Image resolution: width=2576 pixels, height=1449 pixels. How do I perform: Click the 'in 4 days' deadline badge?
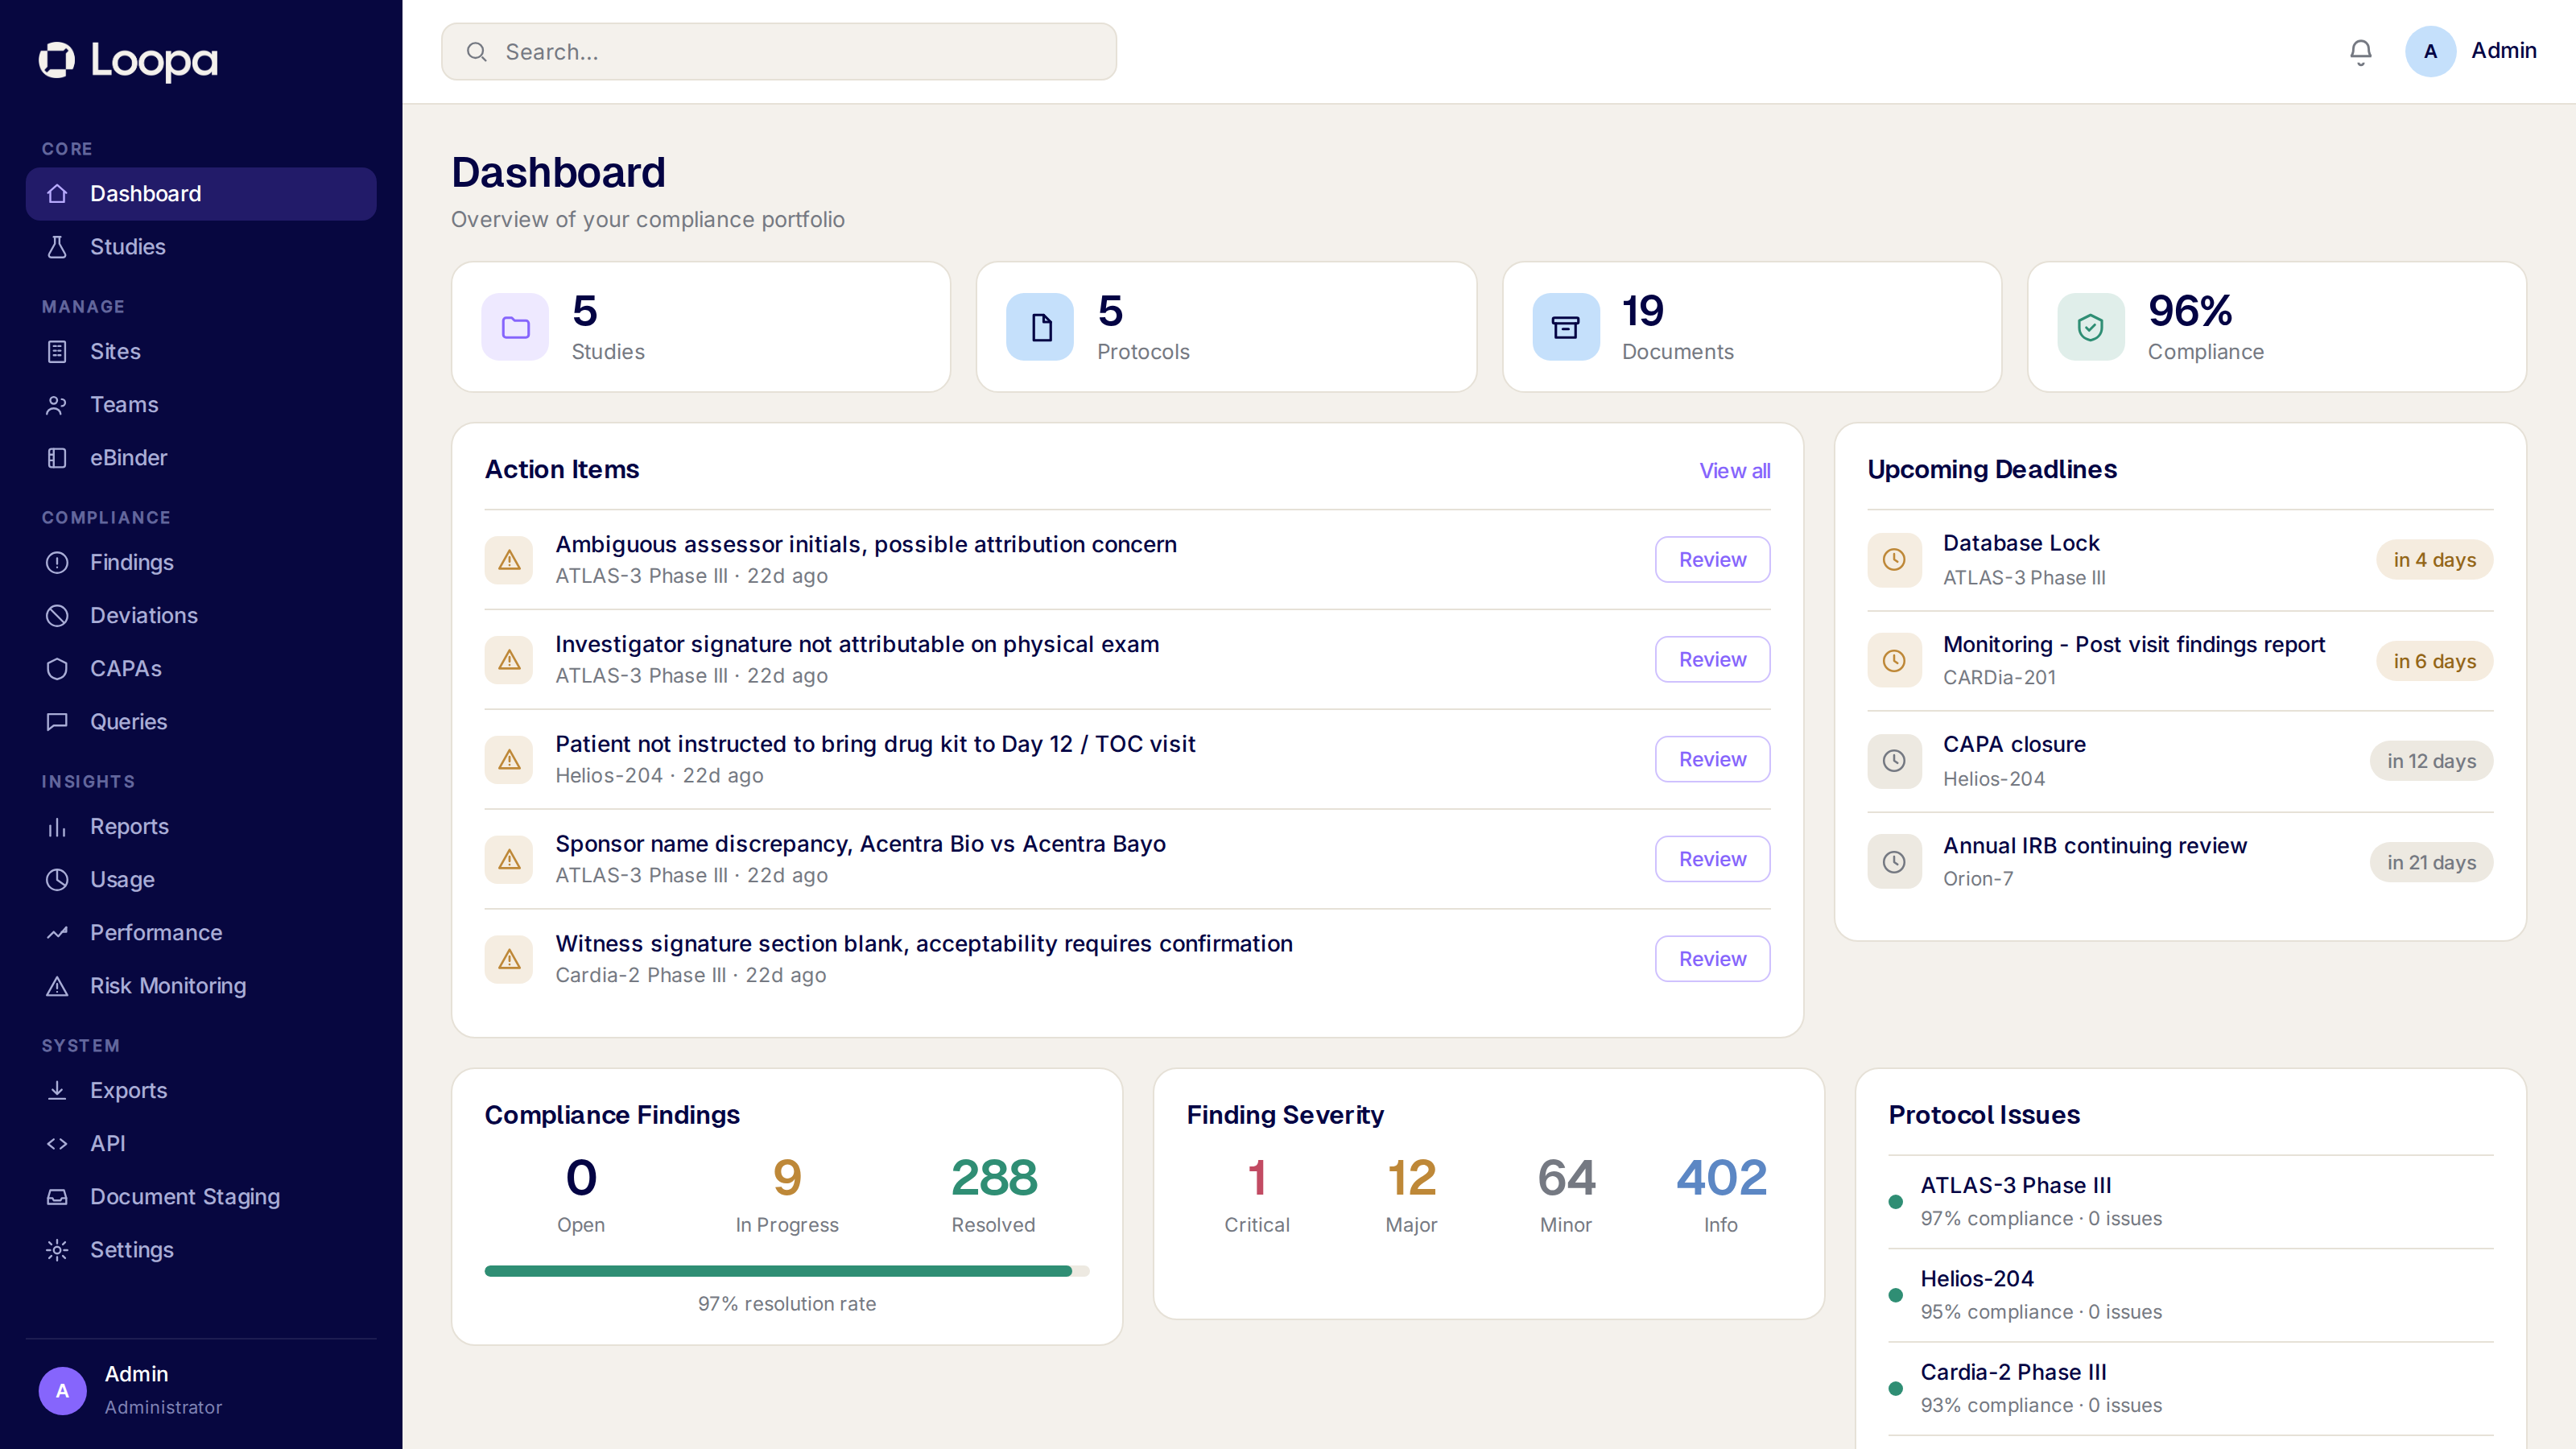[x=2435, y=560]
